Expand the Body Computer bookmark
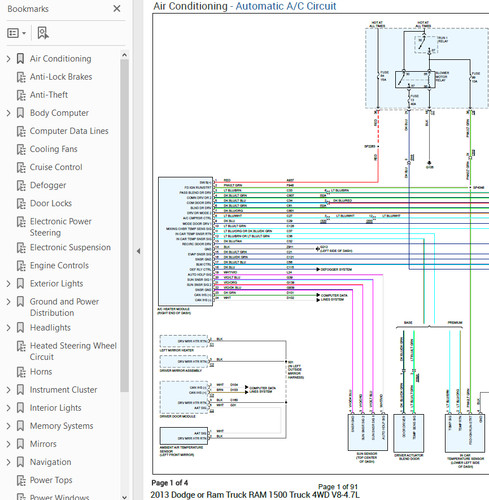The width and height of the screenshot is (489, 500). [9, 113]
